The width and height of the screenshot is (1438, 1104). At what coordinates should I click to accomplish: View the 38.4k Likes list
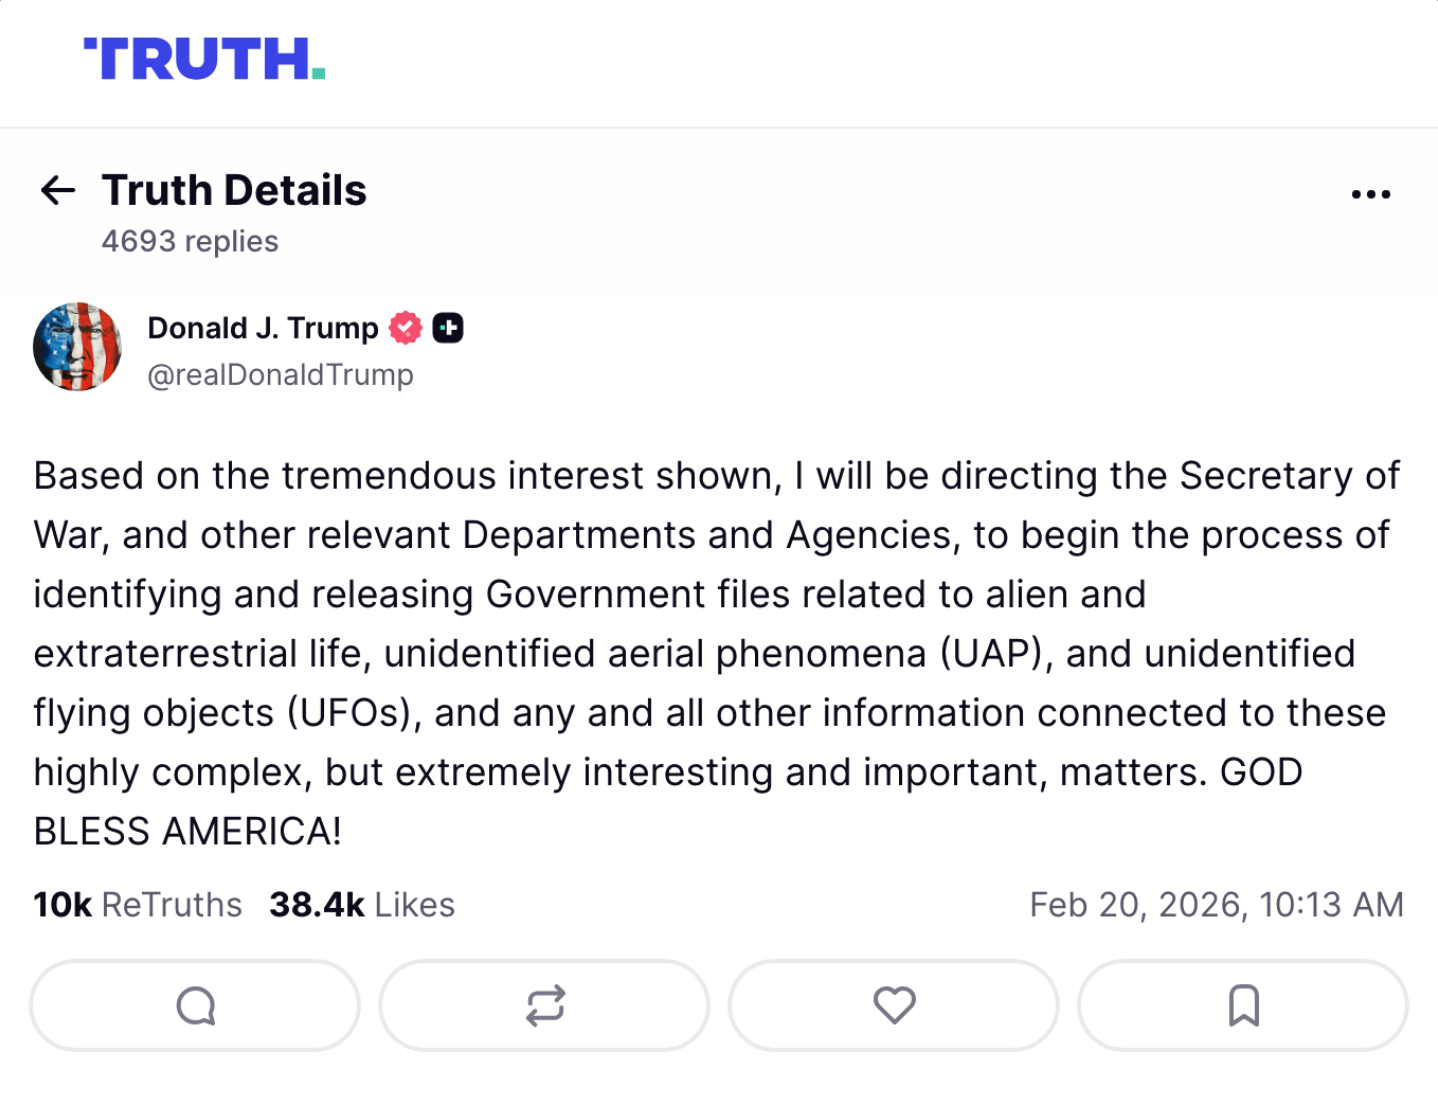pos(362,905)
